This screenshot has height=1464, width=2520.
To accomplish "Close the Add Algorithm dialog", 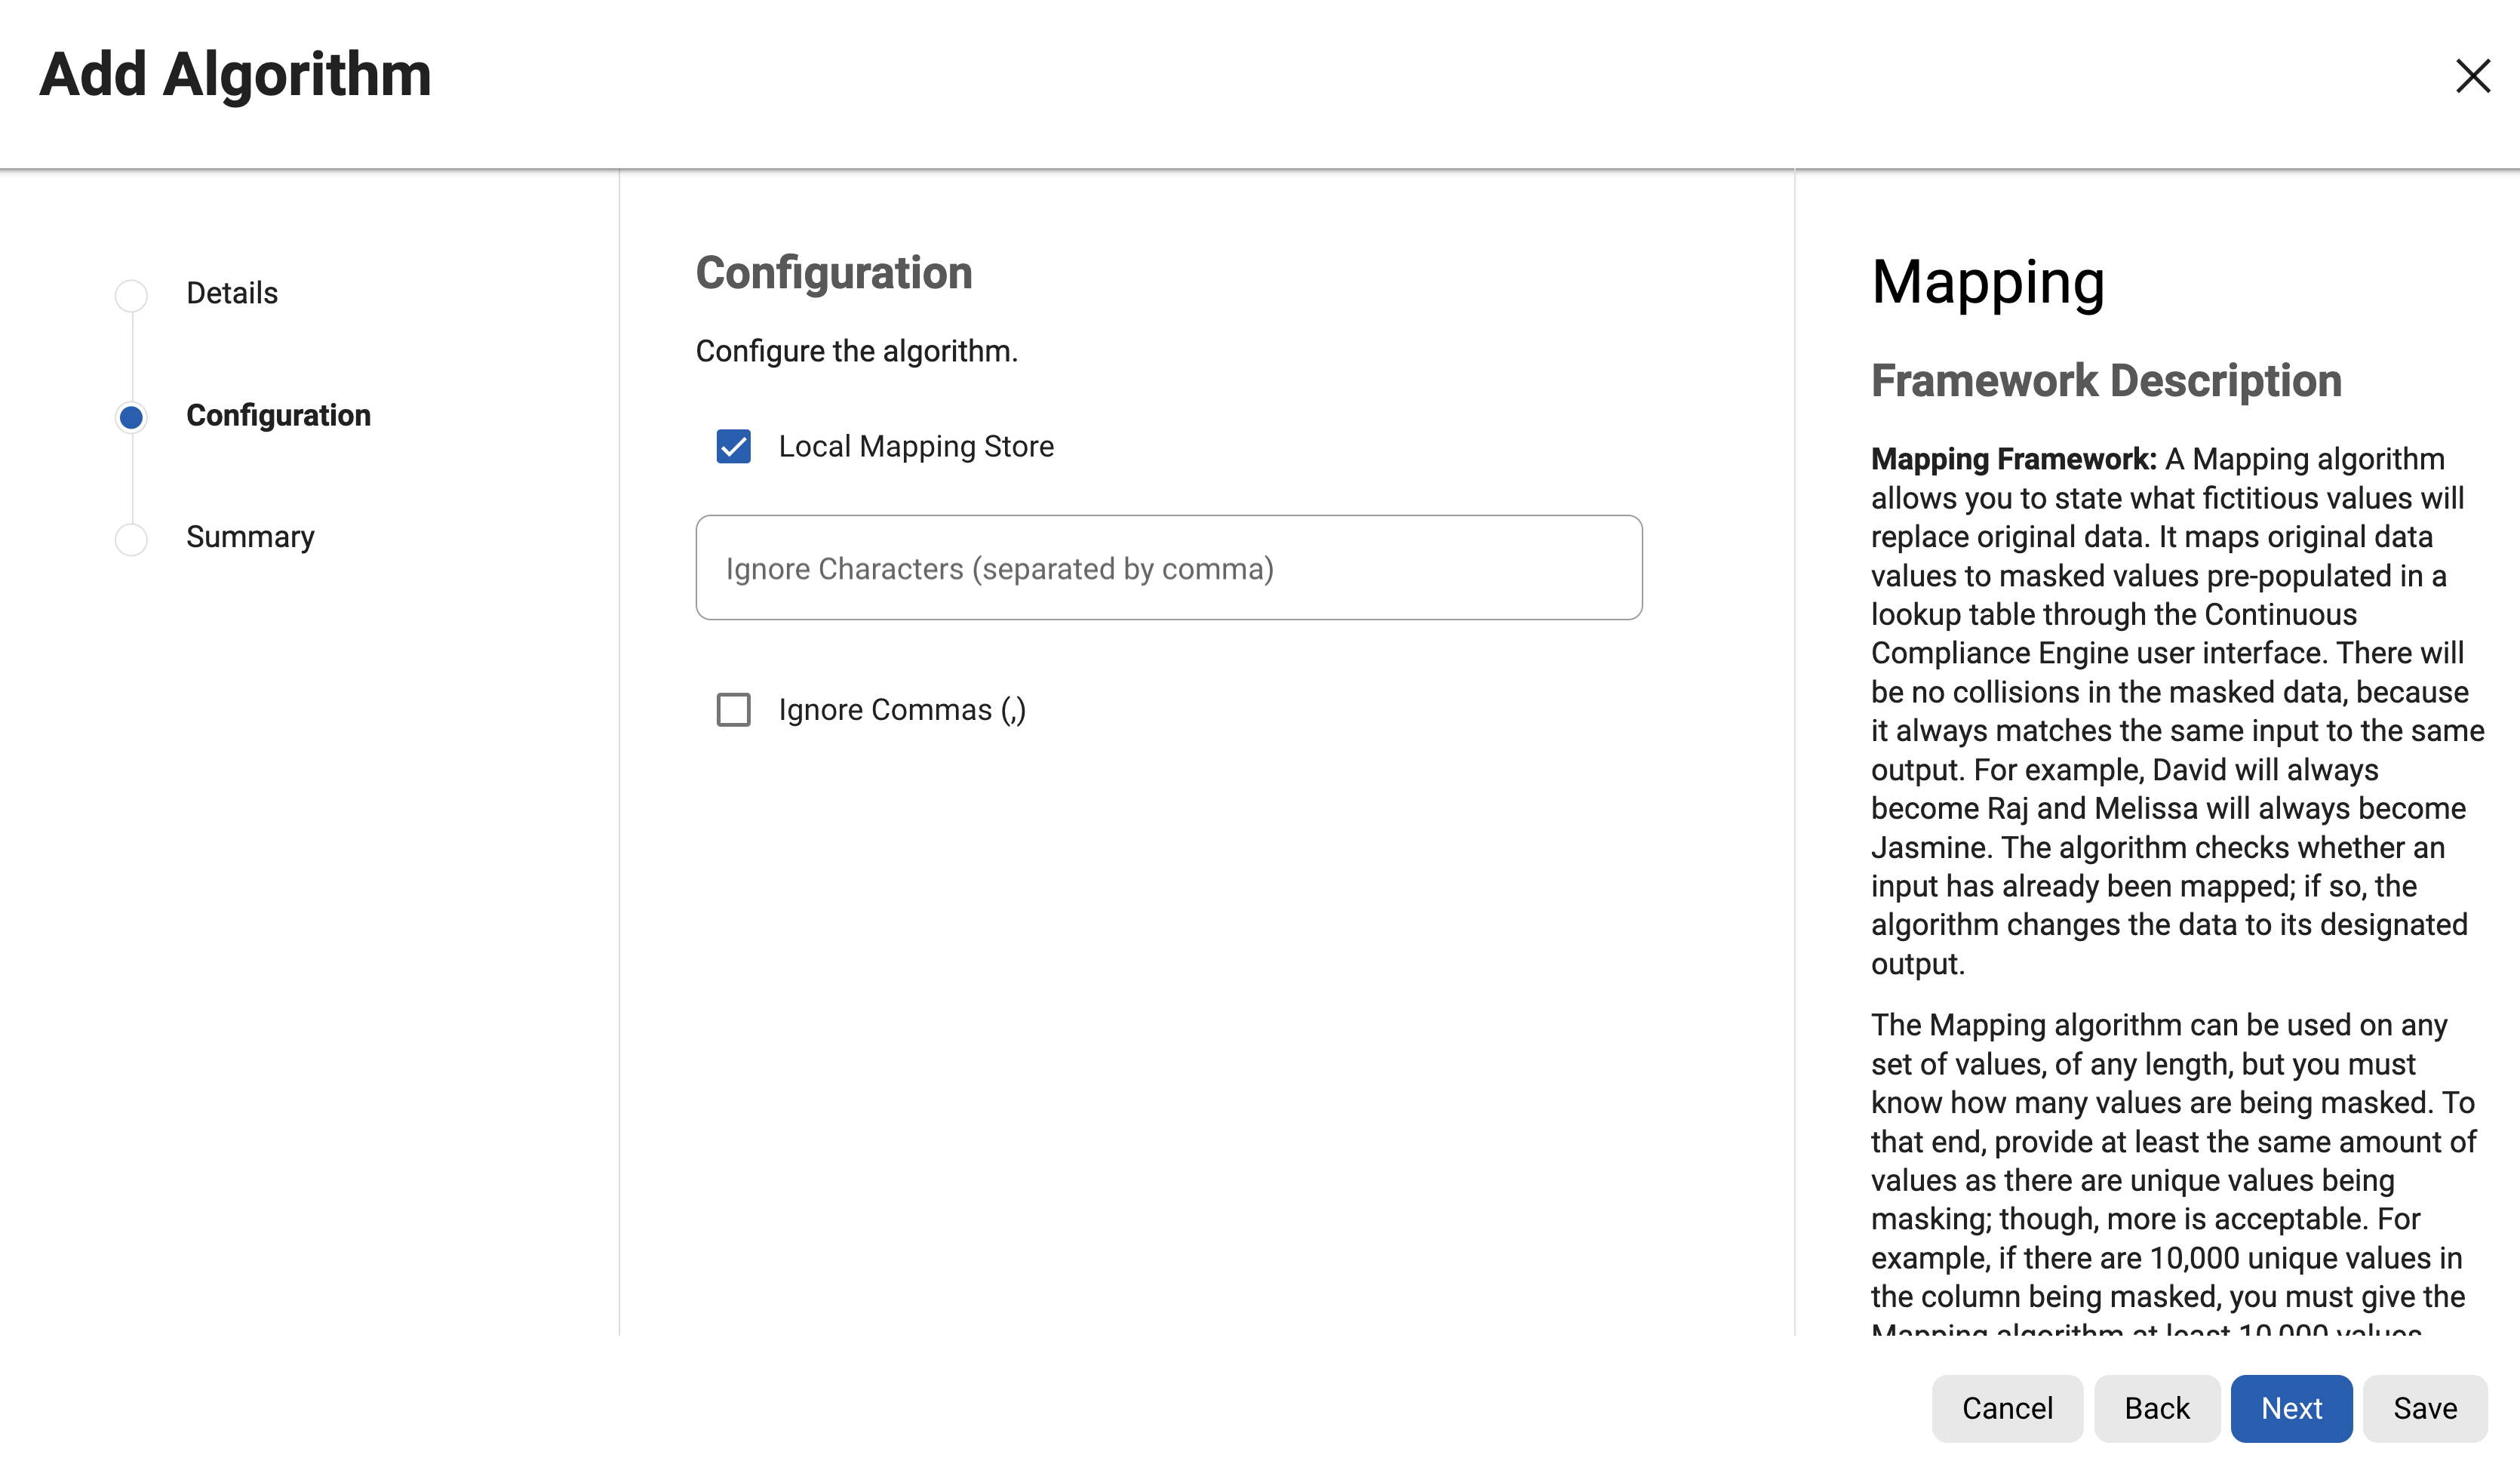I will tap(2473, 77).
